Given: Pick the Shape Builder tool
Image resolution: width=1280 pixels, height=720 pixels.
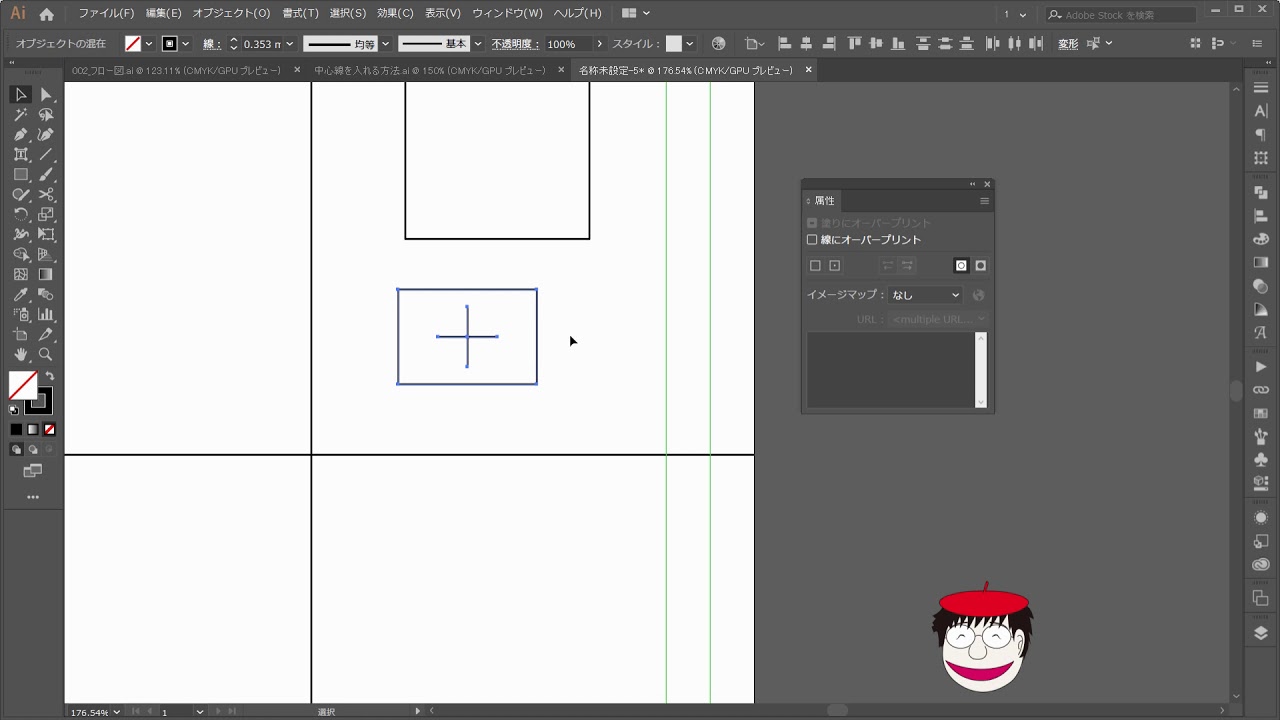Looking at the screenshot, I should [20, 254].
